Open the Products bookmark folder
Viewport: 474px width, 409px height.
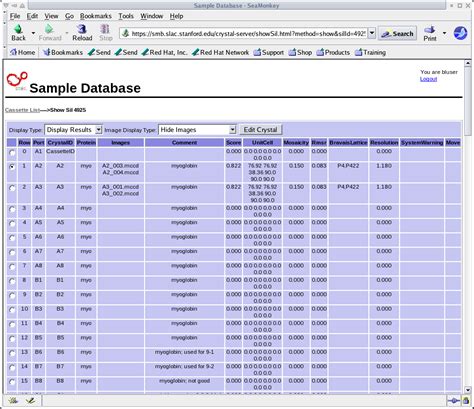[x=333, y=52]
